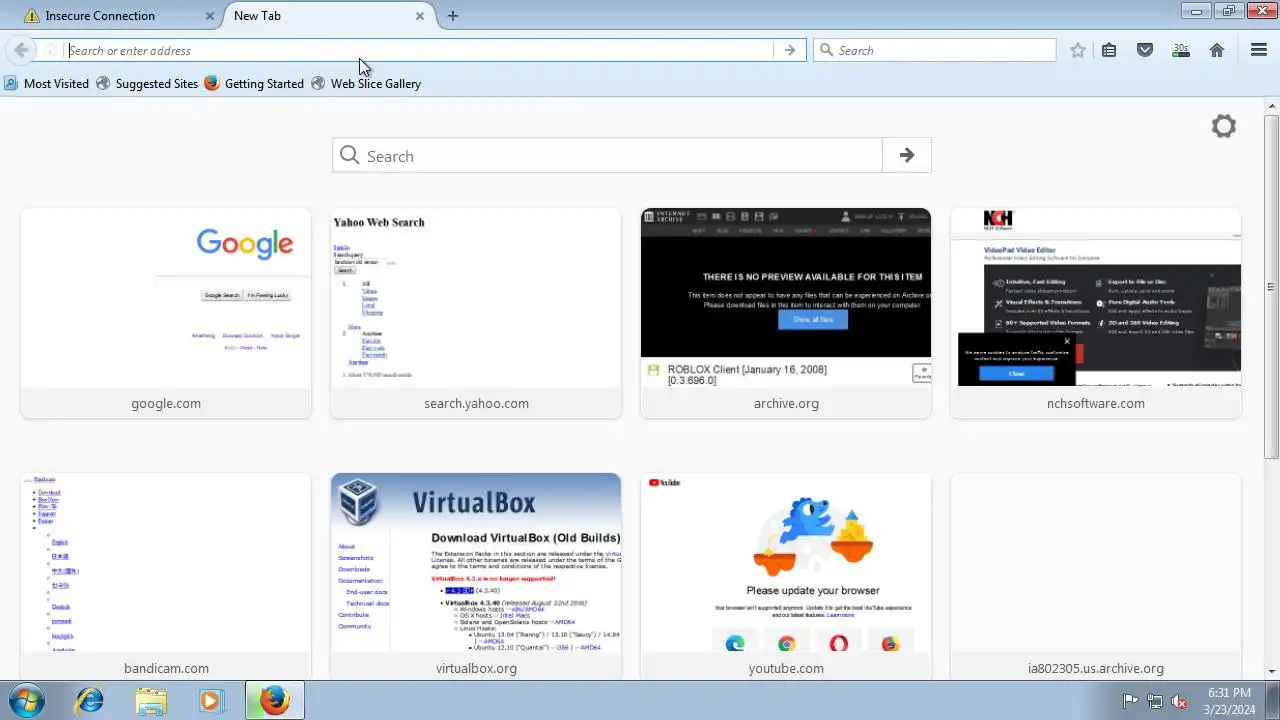1280x720 pixels.
Task: Click the nchsoftware.com label text
Action: coord(1096,404)
